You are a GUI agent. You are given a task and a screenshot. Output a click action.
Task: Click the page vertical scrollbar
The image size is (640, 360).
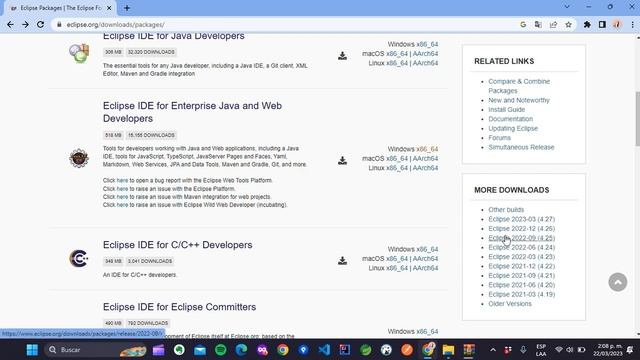pos(638,118)
